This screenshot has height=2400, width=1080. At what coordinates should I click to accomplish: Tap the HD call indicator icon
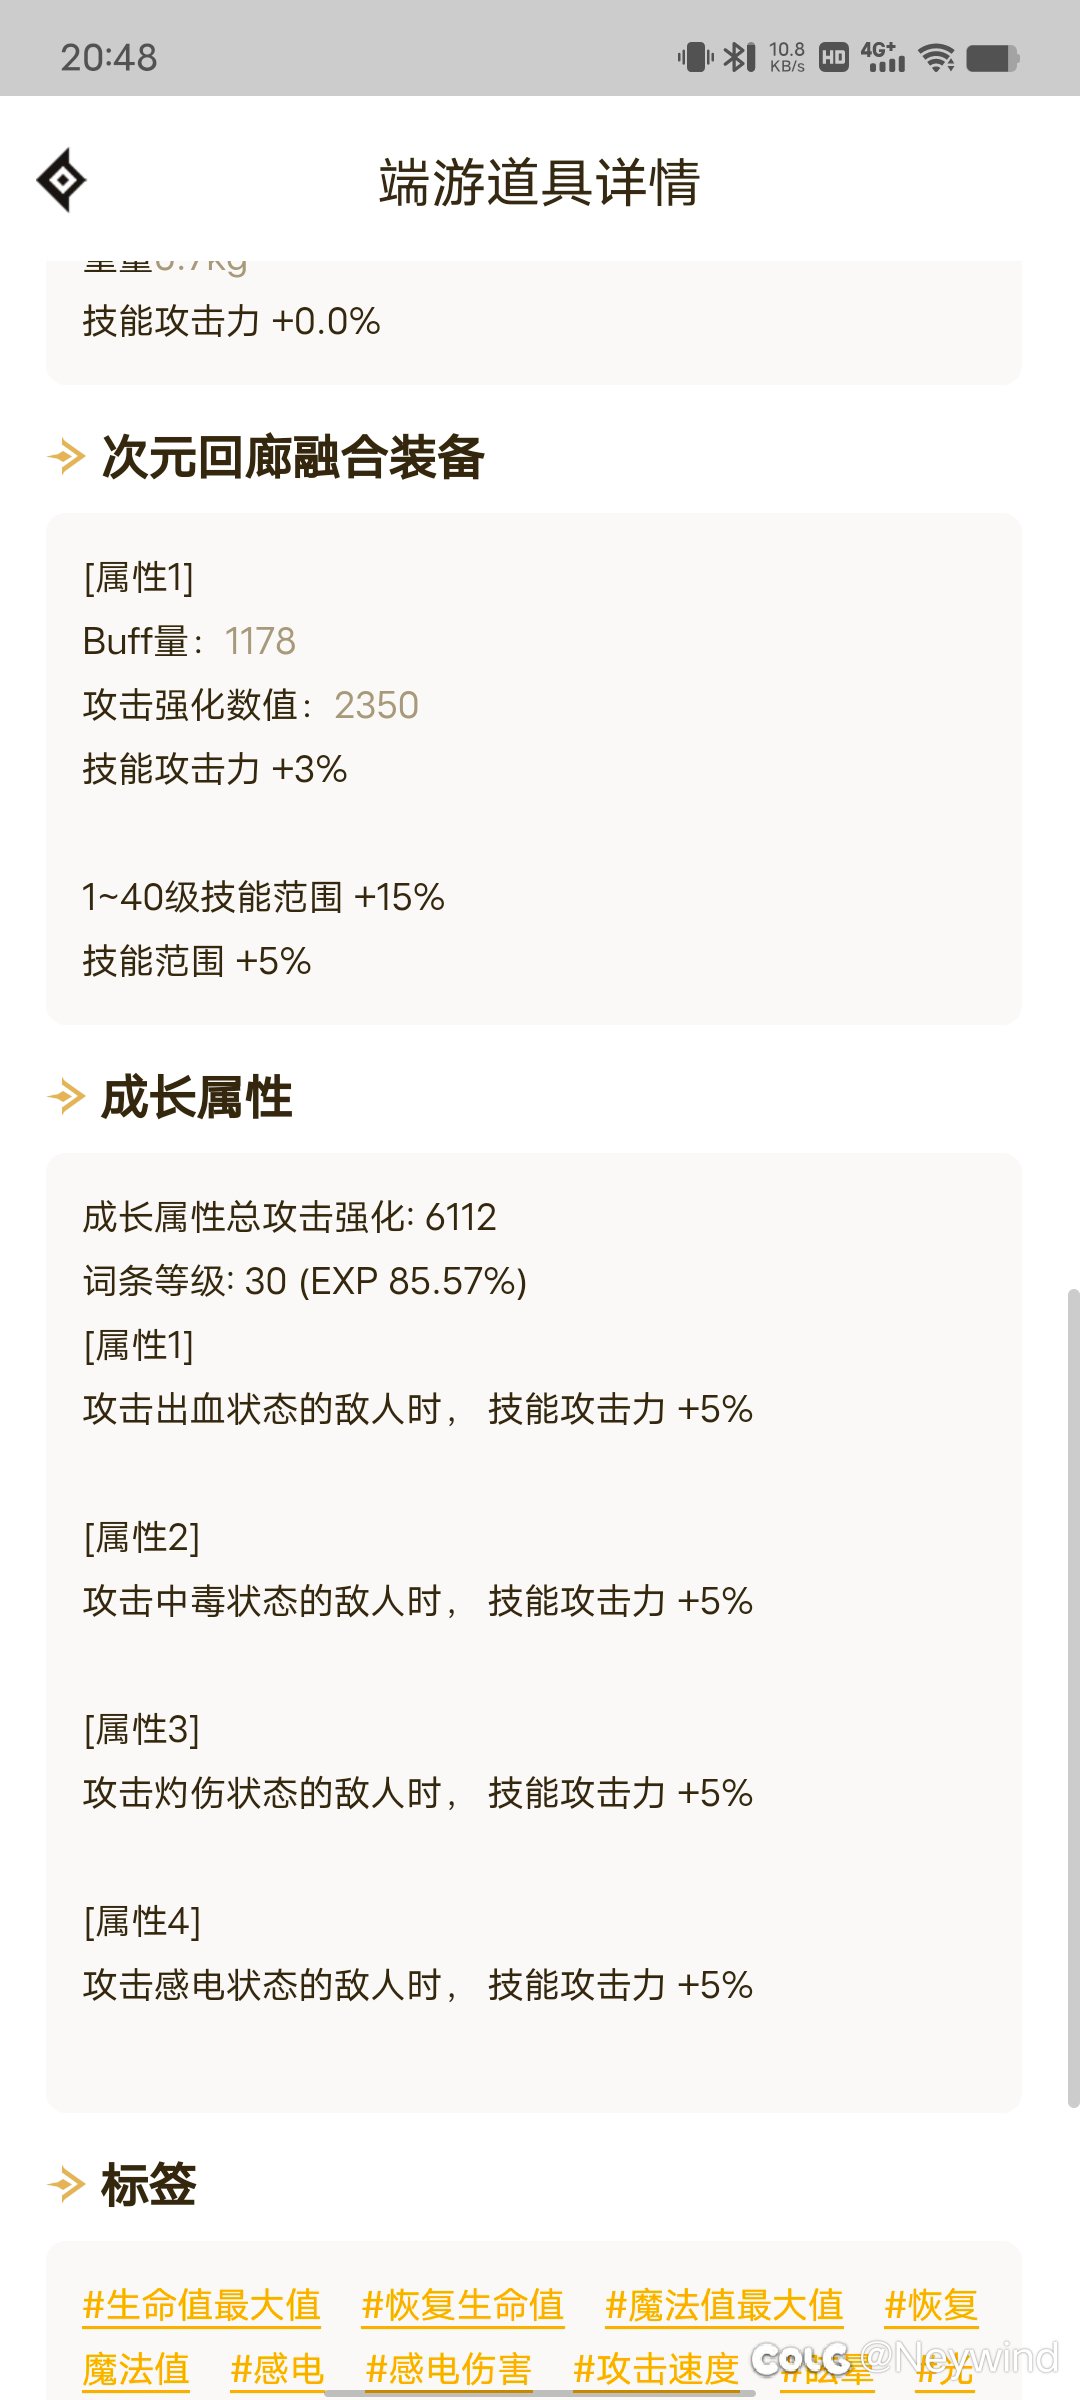click(833, 57)
